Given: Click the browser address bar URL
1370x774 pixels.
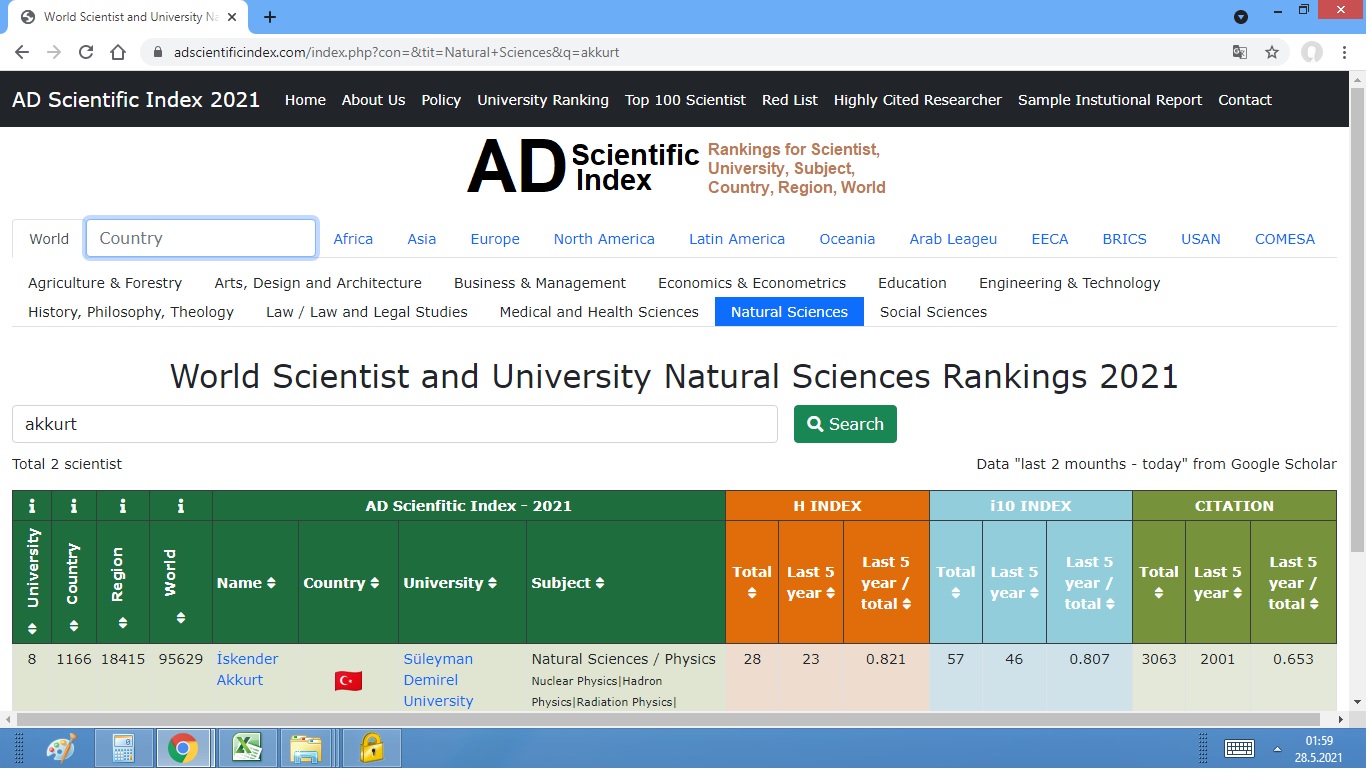Looking at the screenshot, I should point(396,52).
